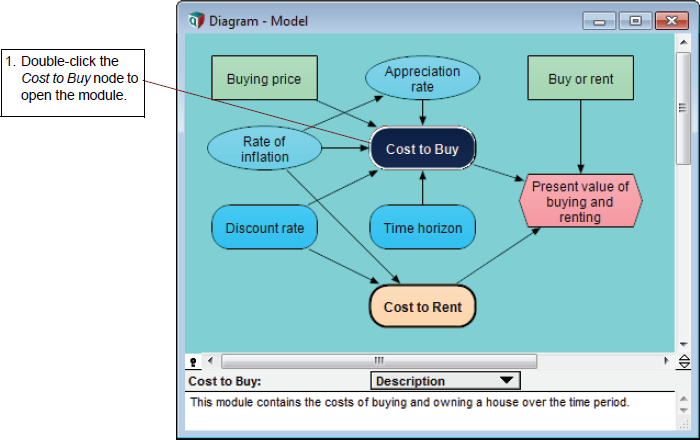Click the description pane scroll down arrow

(683, 410)
